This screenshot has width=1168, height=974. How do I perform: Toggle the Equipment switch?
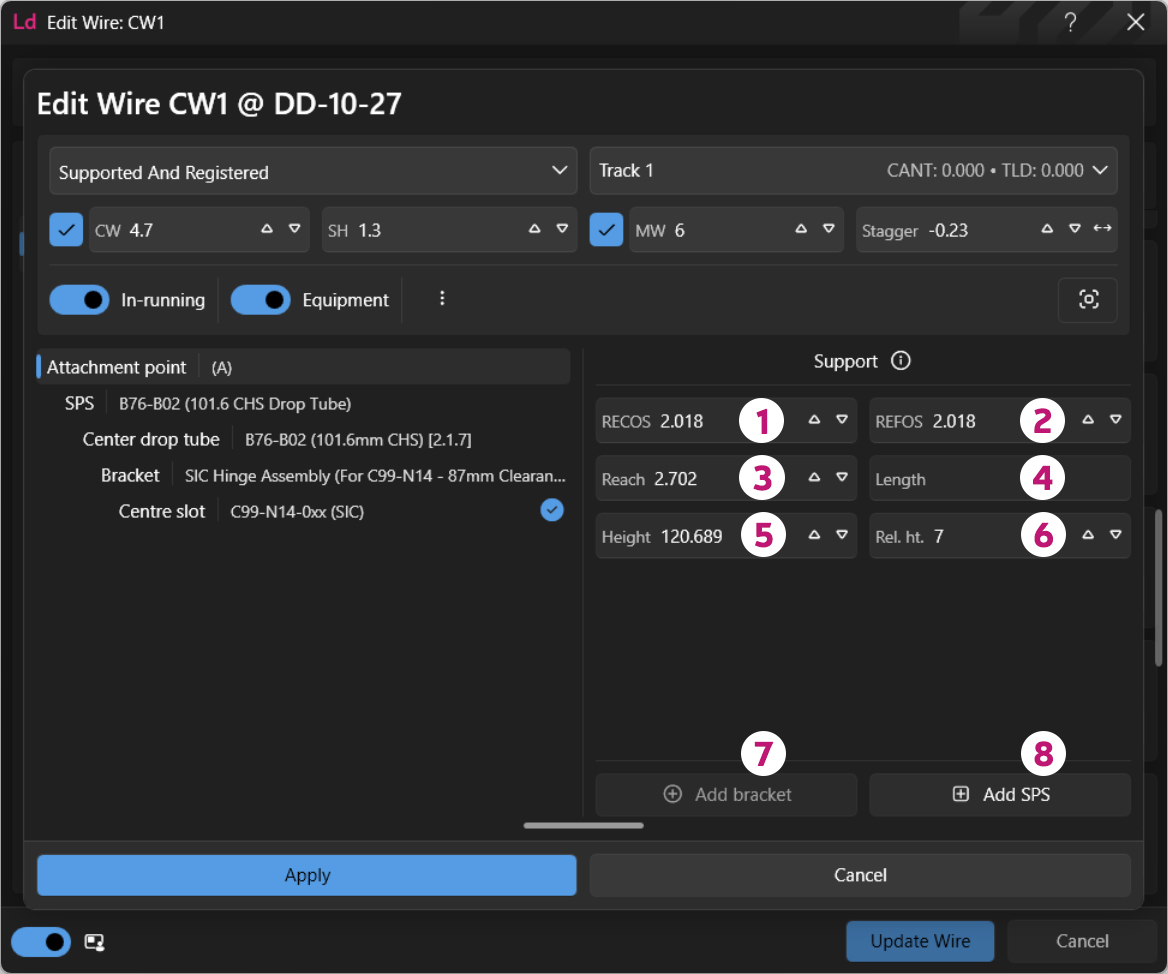coord(260,300)
